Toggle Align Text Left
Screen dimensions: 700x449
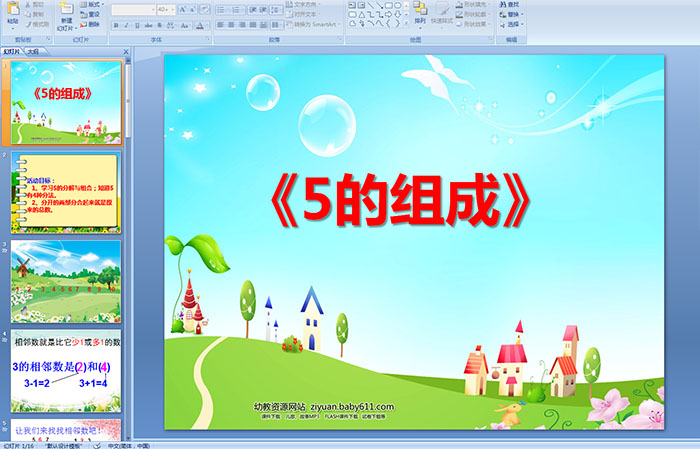(x=221, y=25)
